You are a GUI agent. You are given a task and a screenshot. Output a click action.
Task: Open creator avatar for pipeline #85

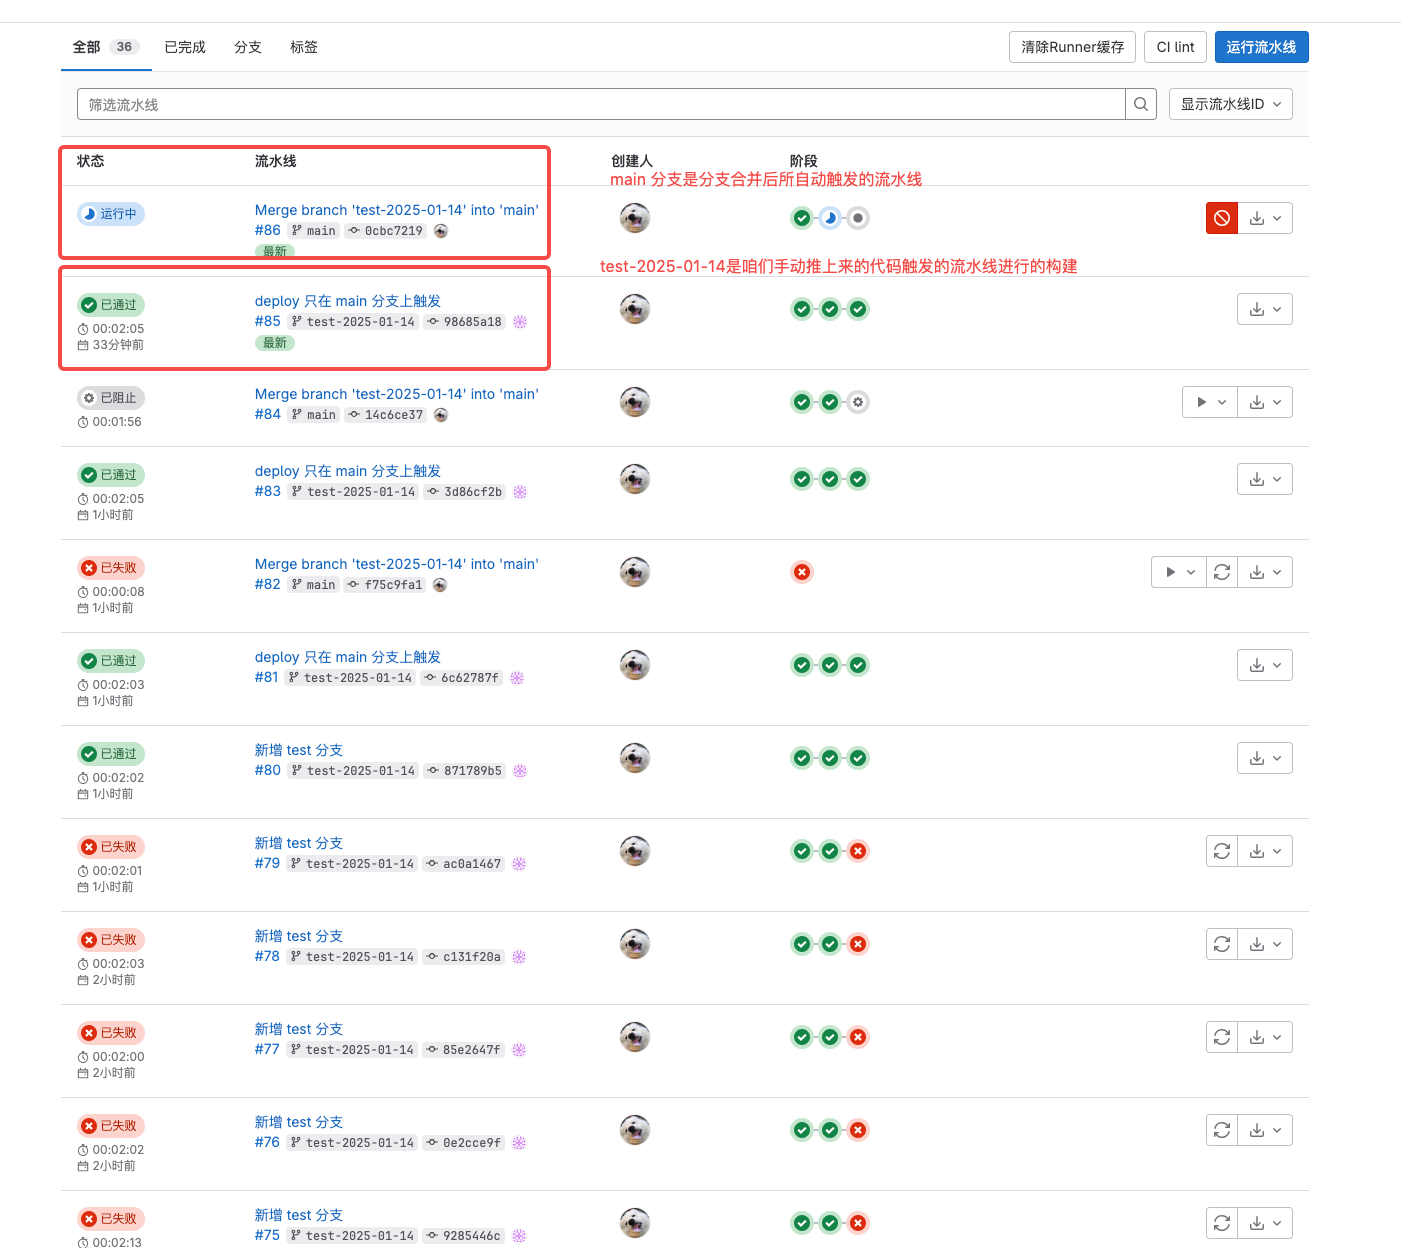coord(635,309)
